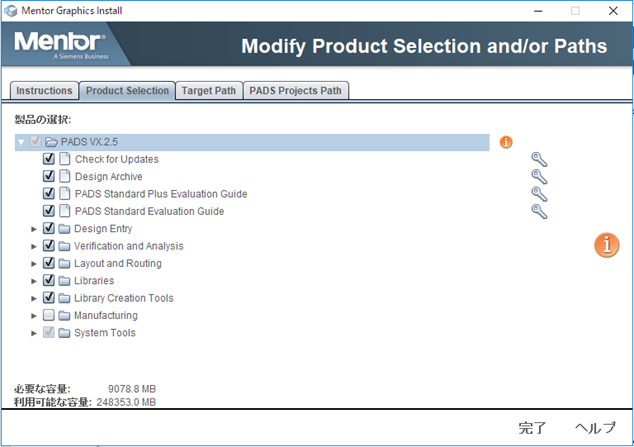Click the Design Entry folder icon

[64, 229]
